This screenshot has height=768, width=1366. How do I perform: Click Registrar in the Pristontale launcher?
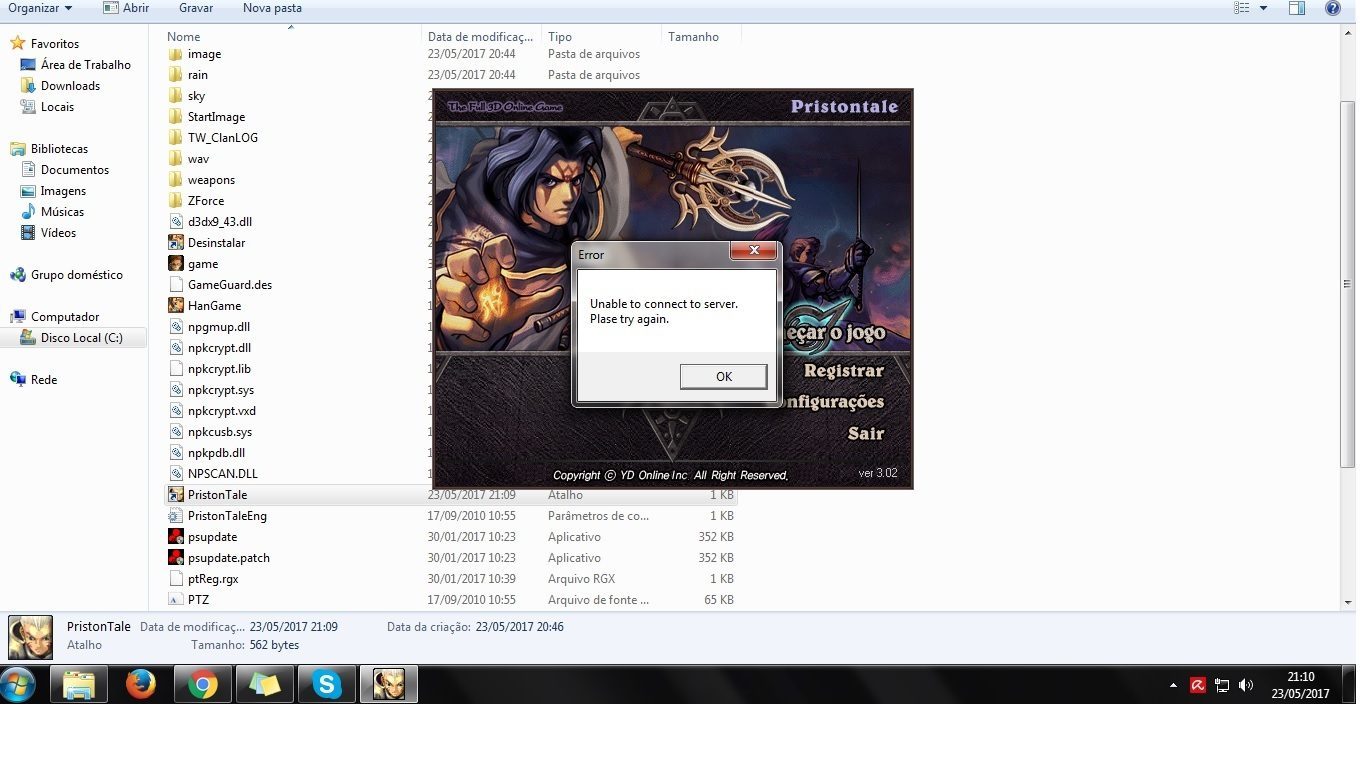tap(844, 371)
